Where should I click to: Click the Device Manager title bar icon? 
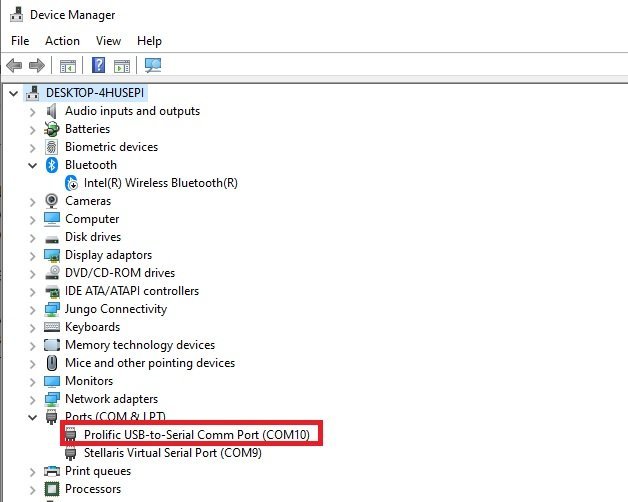point(16,15)
